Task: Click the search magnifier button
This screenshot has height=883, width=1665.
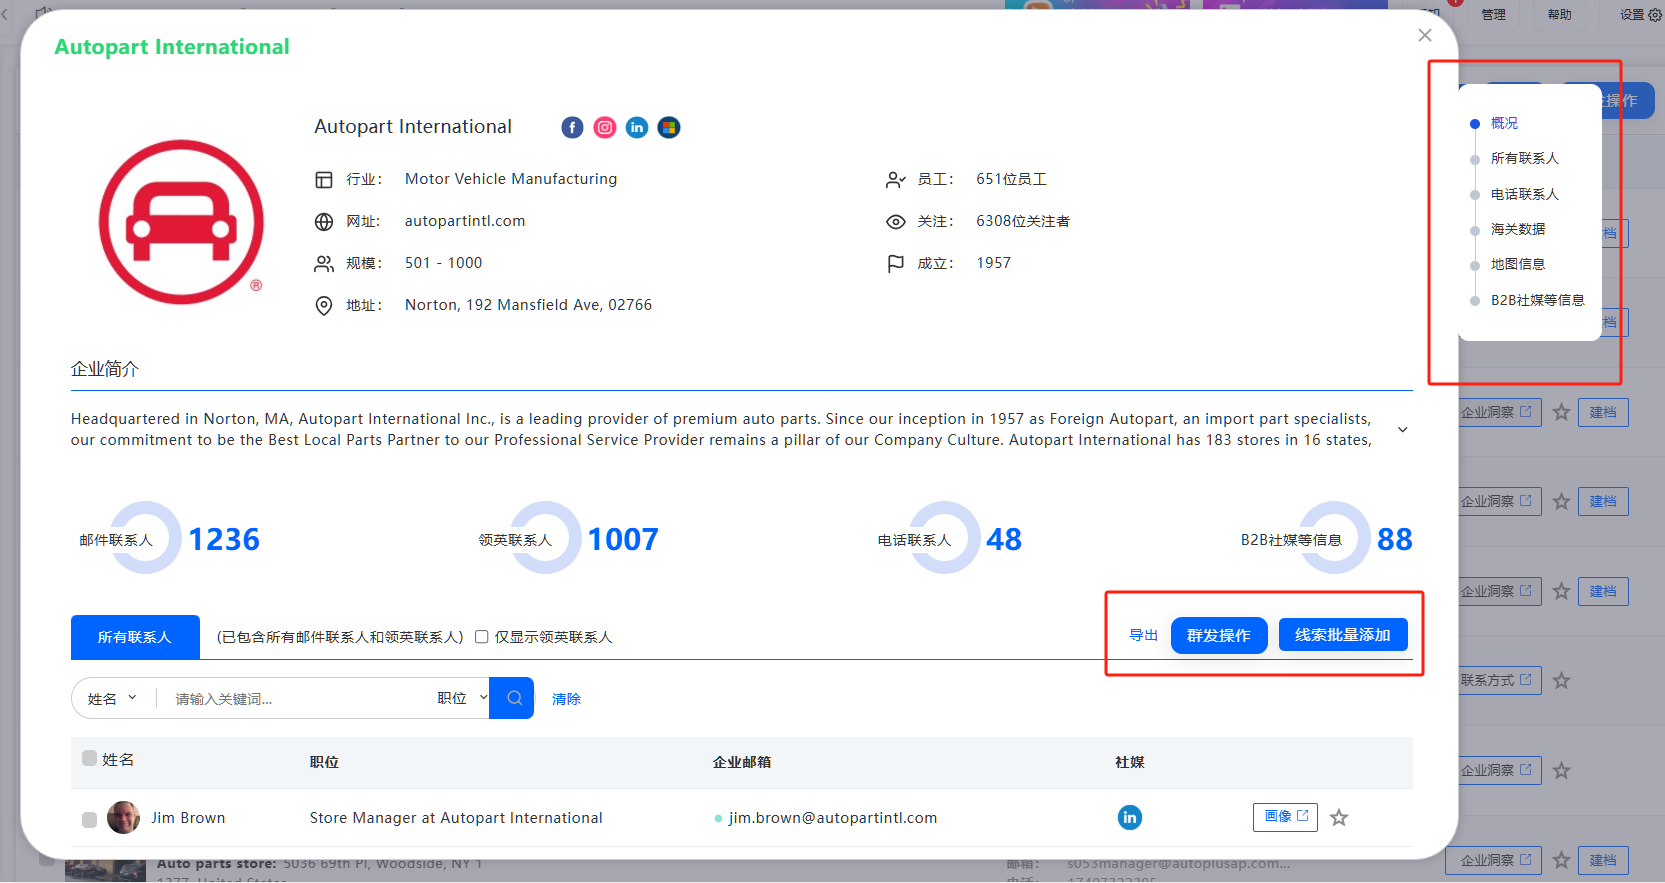Action: point(512,698)
